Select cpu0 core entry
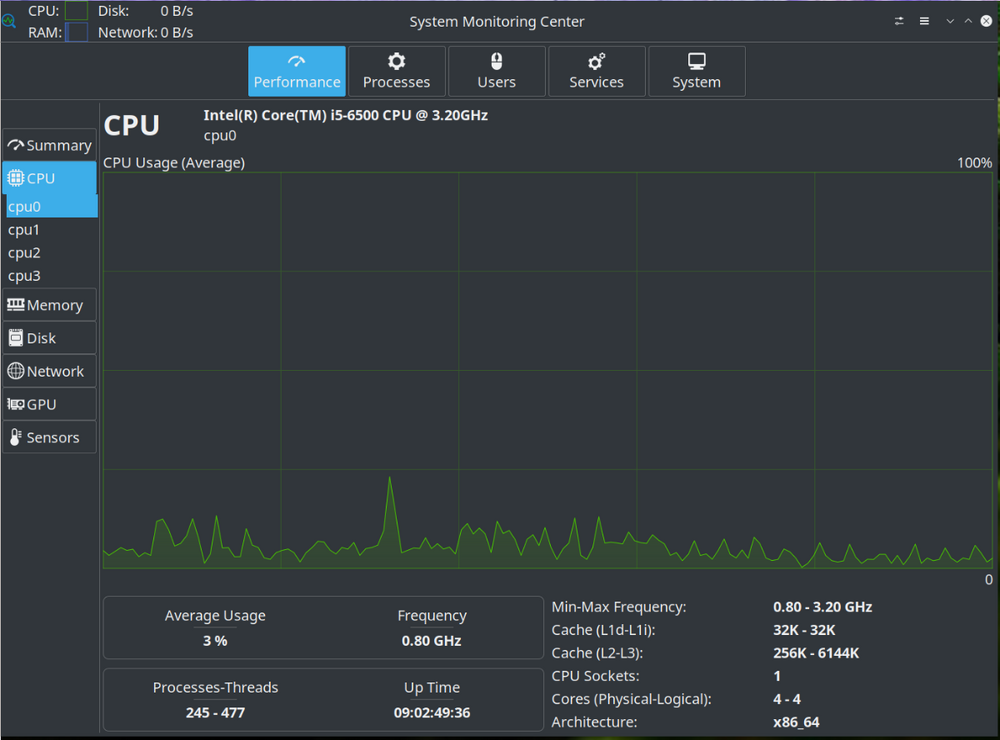 tap(52, 206)
